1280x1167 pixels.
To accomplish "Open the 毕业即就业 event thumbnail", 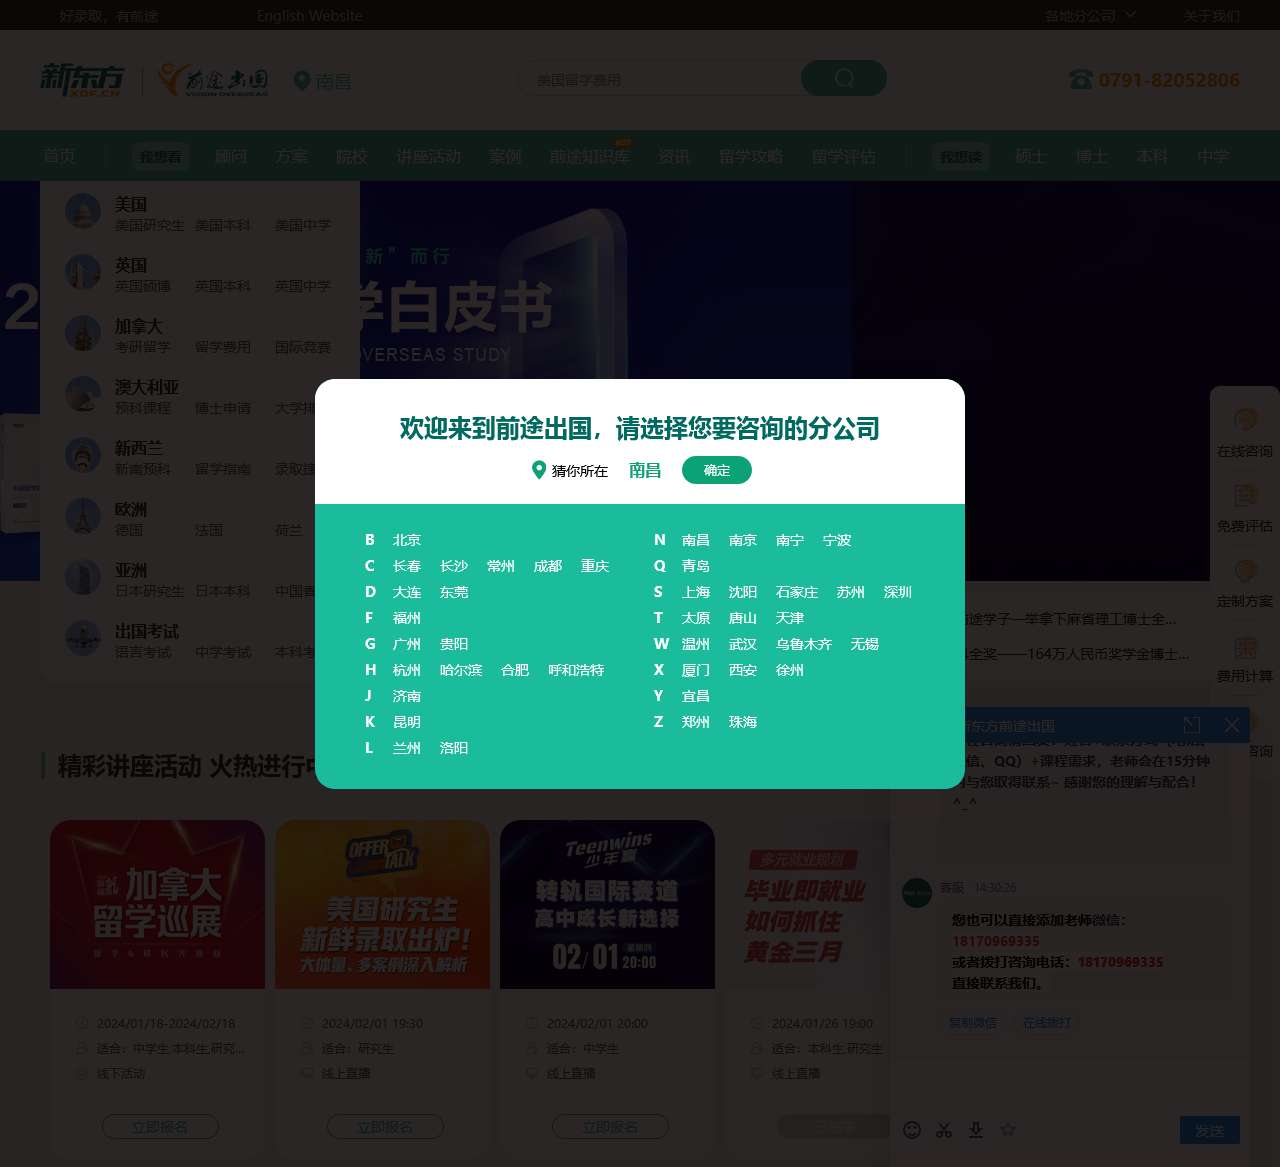I will (807, 904).
